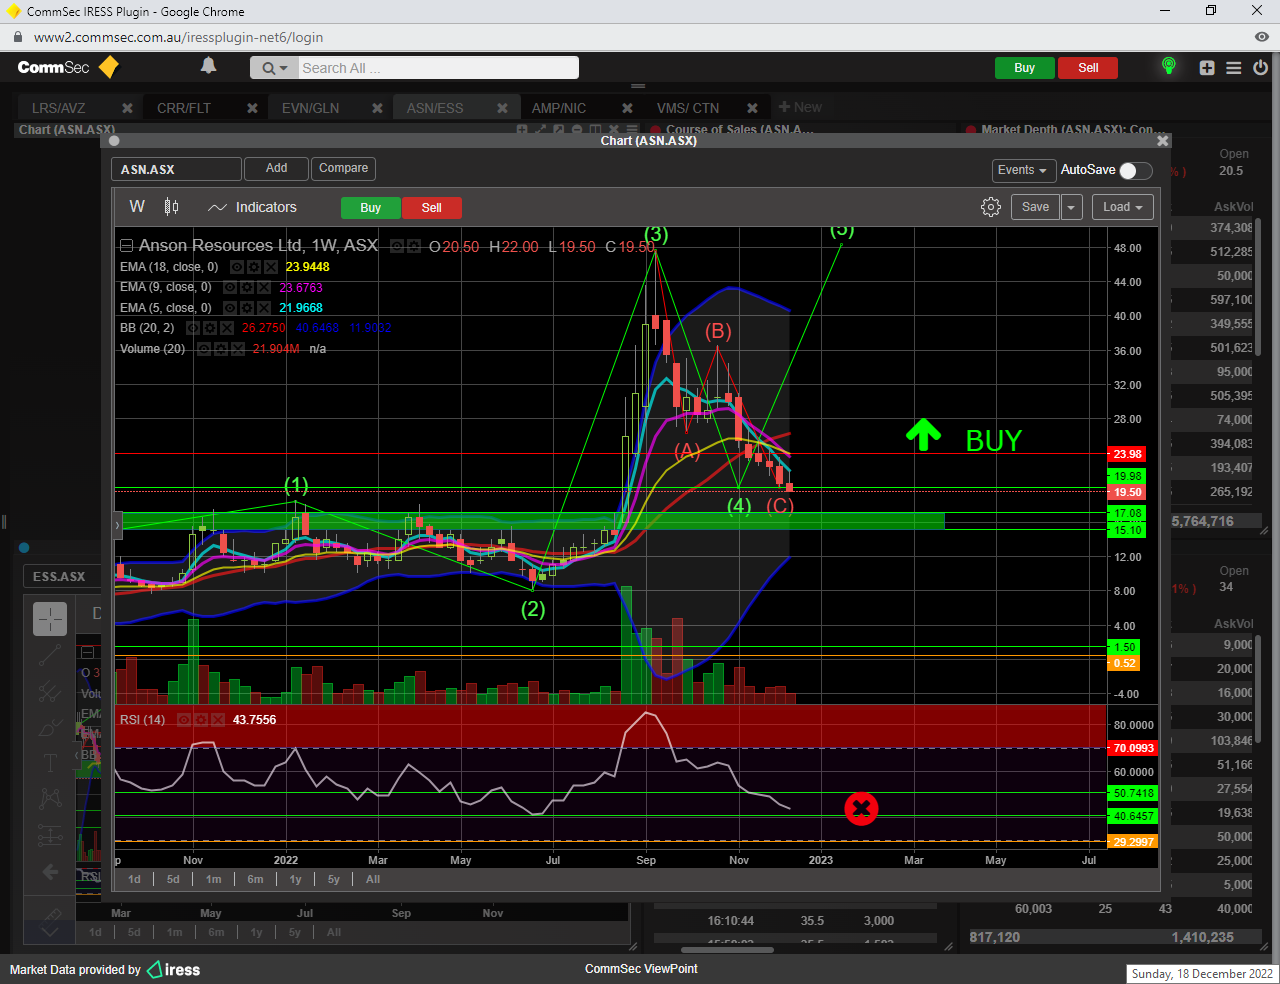Click red Sell button in chart toolbar
Image resolution: width=1280 pixels, height=984 pixels.
(432, 208)
